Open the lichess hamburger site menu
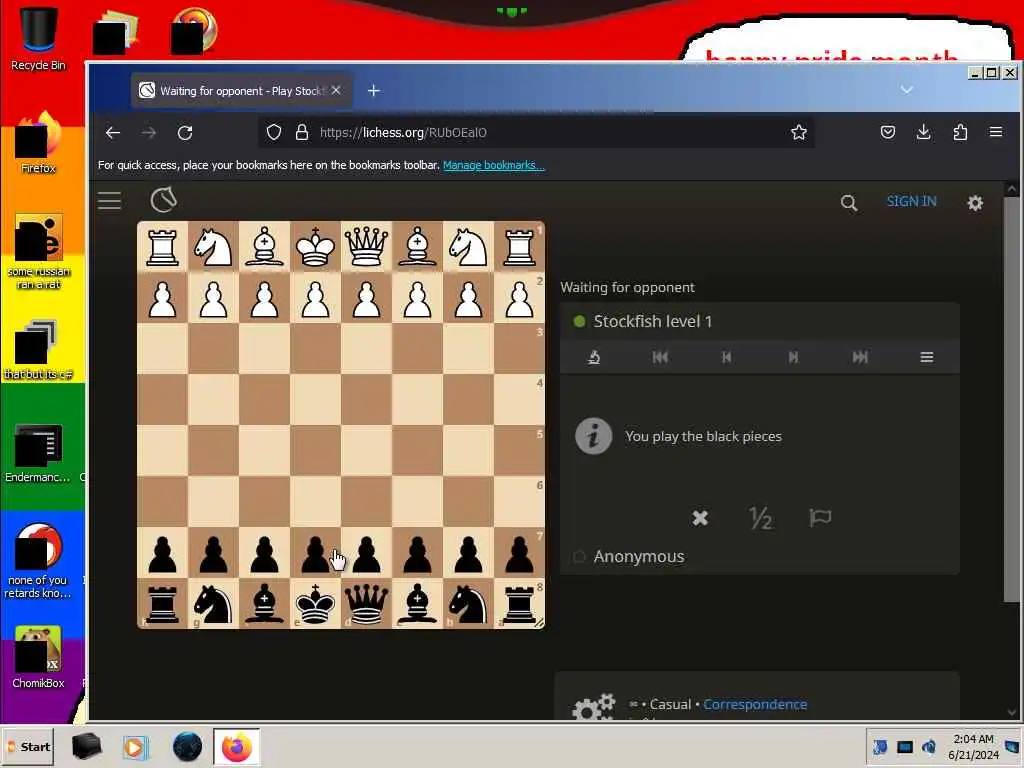 [x=110, y=201]
